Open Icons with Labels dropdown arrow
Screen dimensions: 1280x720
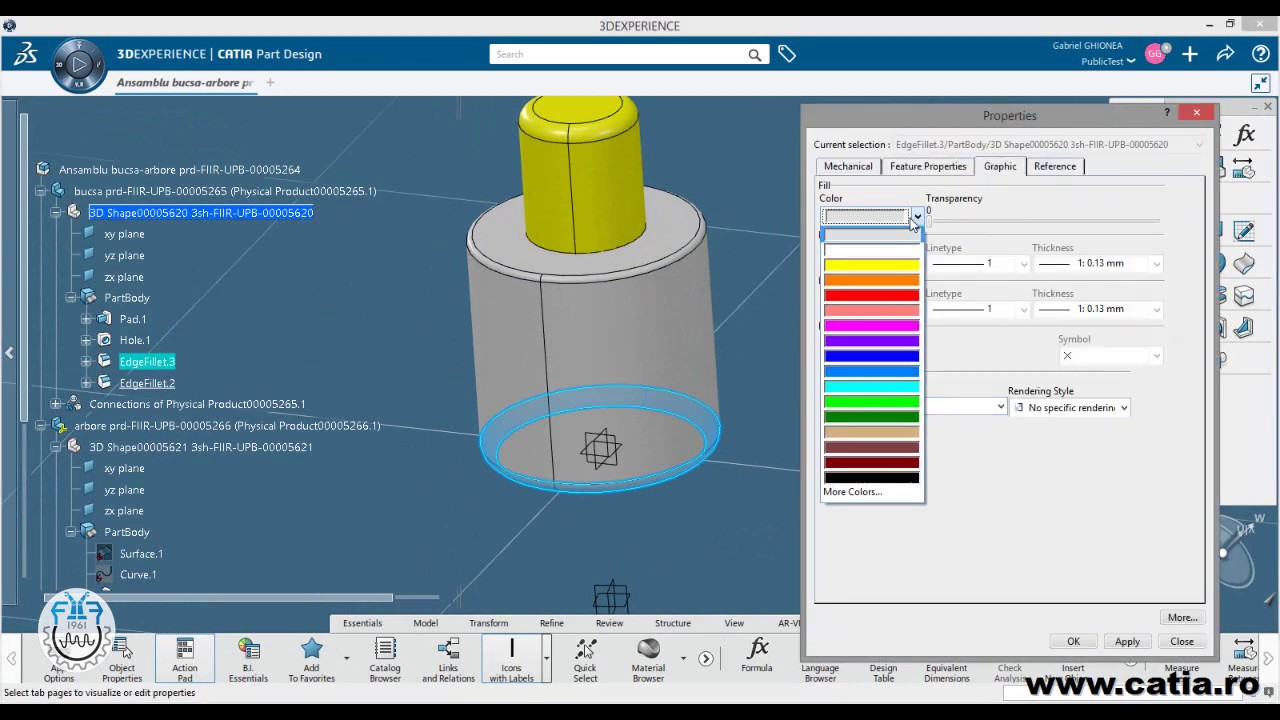pyautogui.click(x=546, y=658)
